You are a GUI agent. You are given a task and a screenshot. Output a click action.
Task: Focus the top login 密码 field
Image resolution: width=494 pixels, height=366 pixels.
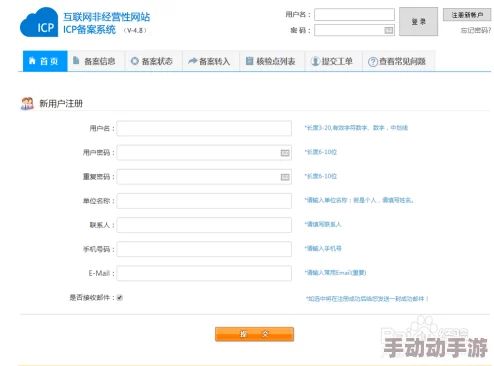(354, 30)
